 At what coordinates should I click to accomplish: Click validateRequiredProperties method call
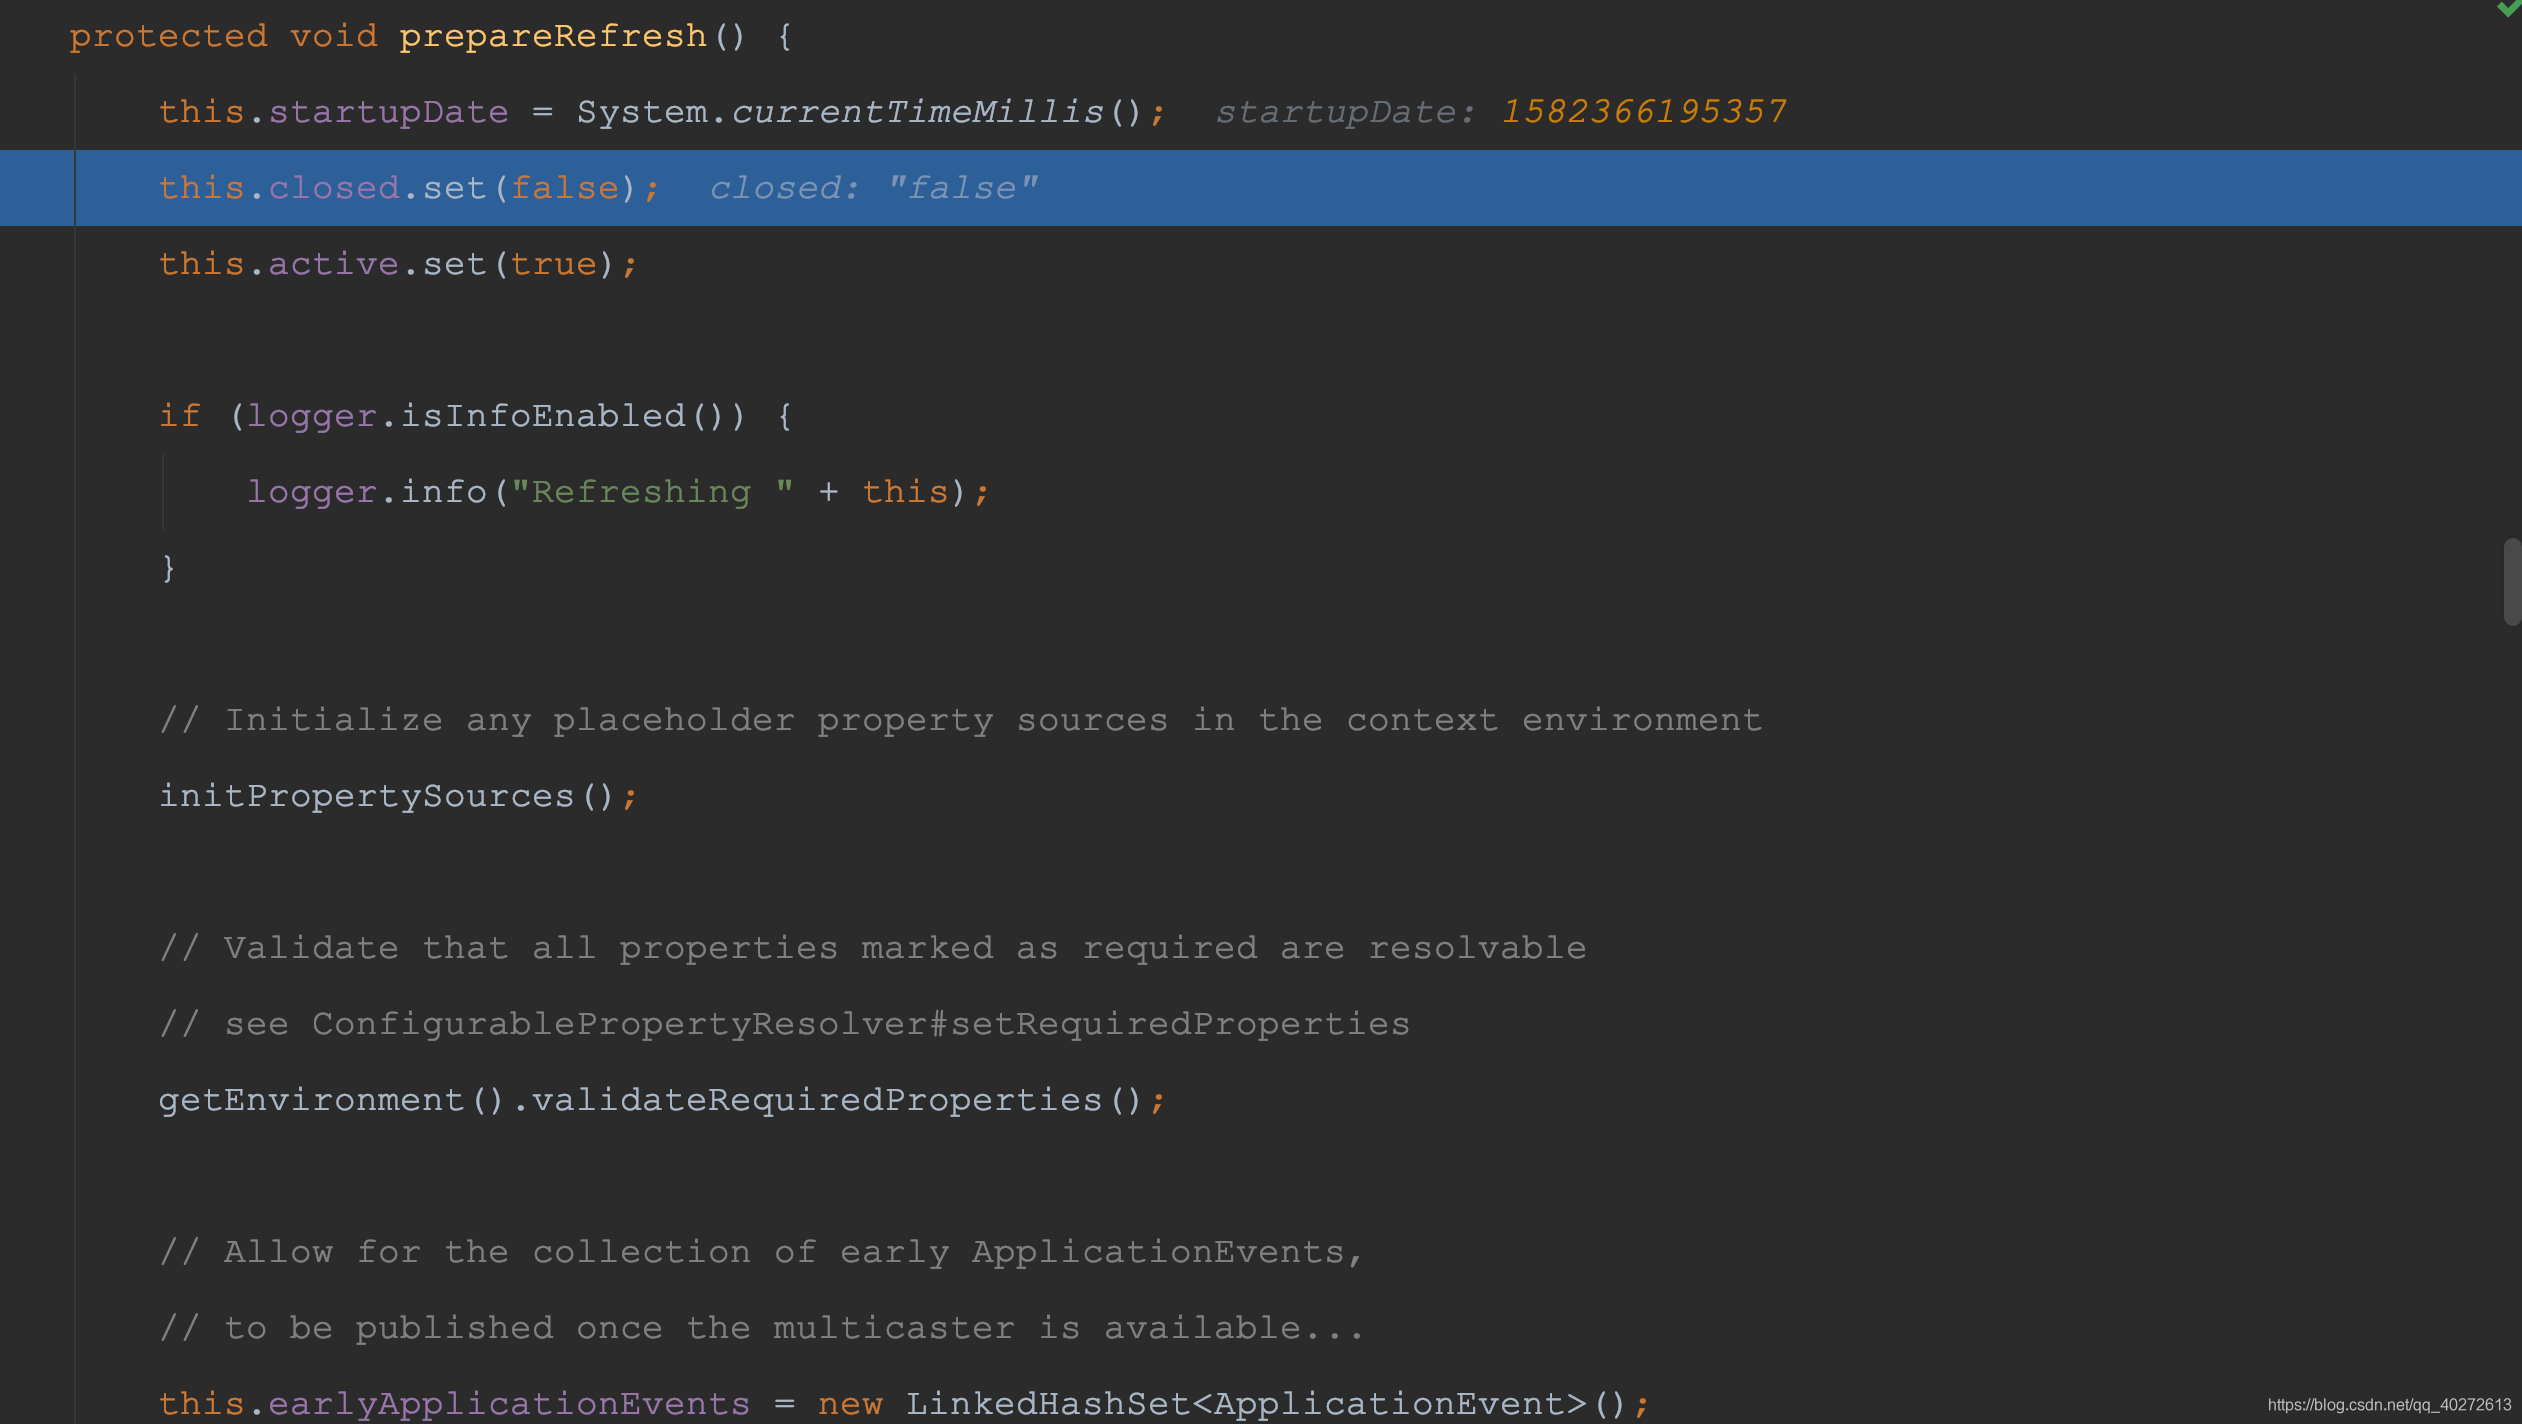click(x=817, y=1100)
